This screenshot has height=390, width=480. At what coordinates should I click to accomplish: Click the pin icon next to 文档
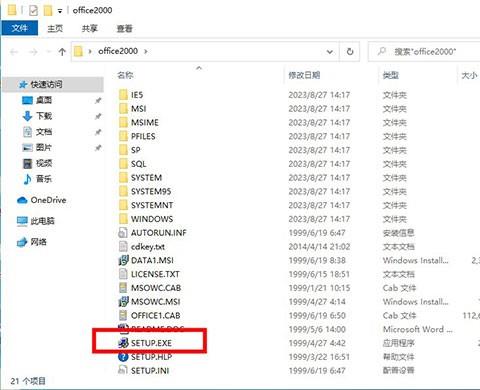click(x=98, y=132)
